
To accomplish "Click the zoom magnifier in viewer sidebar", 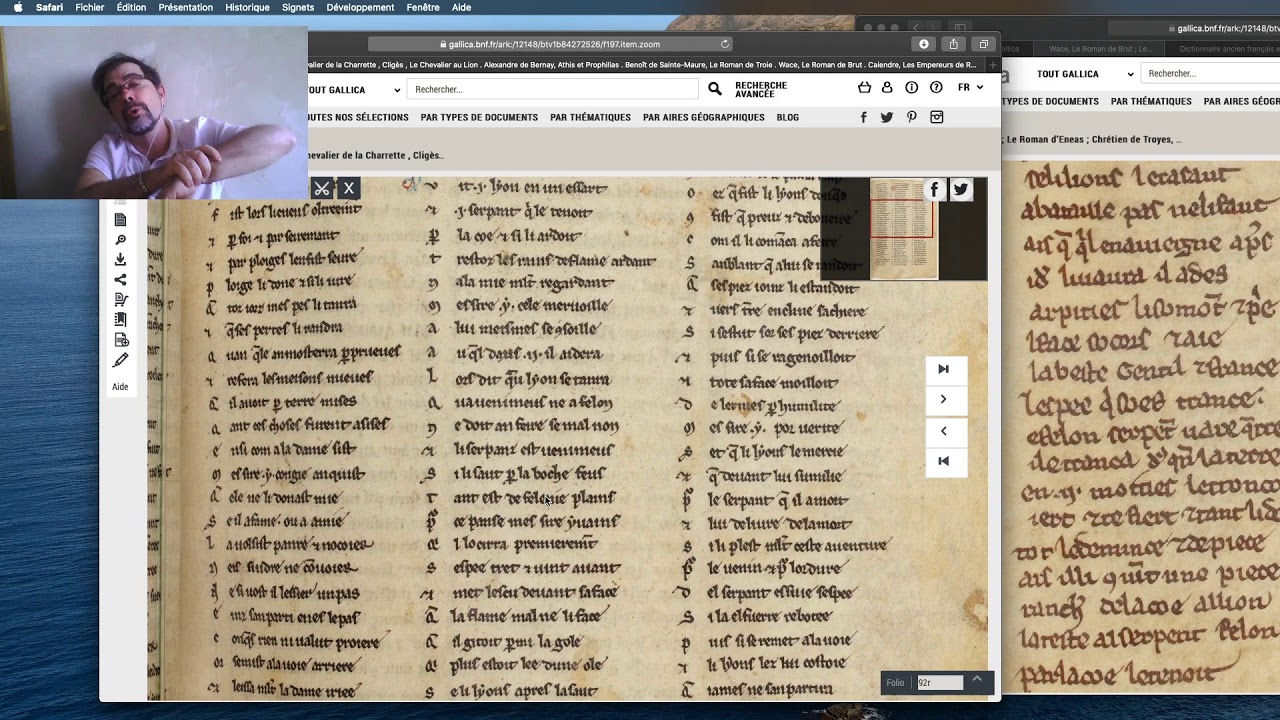I will pos(121,240).
